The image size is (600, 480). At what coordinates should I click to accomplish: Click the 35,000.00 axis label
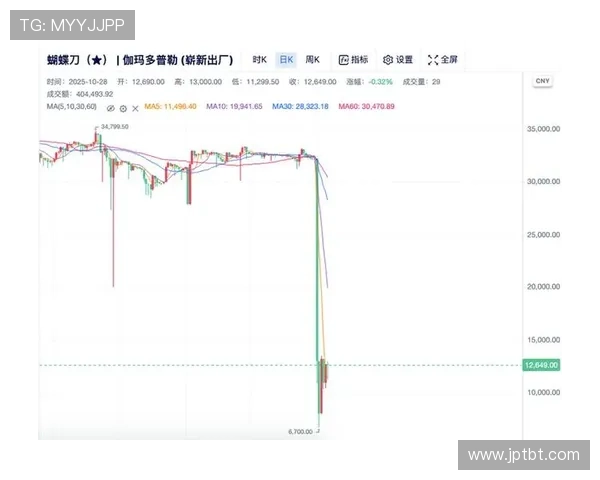tap(543, 129)
